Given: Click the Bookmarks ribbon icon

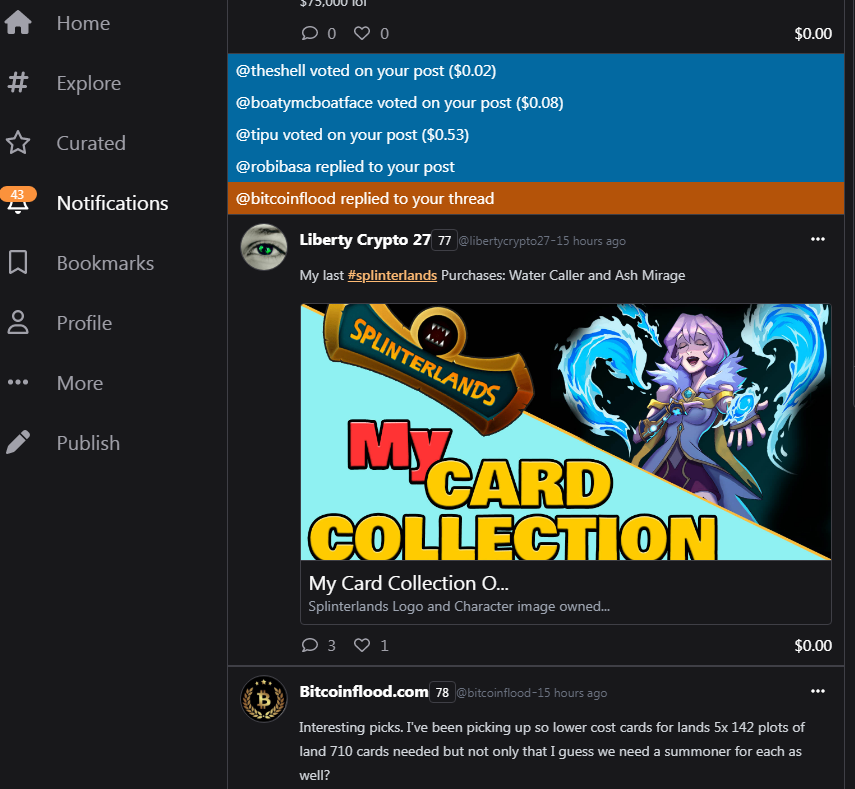Looking at the screenshot, I should pyautogui.click(x=18, y=262).
